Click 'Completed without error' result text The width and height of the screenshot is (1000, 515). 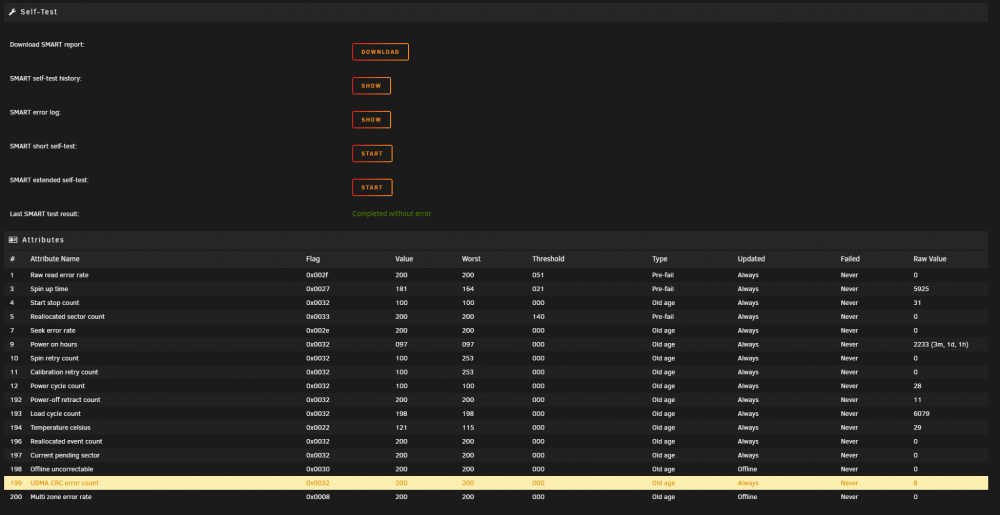[392, 214]
